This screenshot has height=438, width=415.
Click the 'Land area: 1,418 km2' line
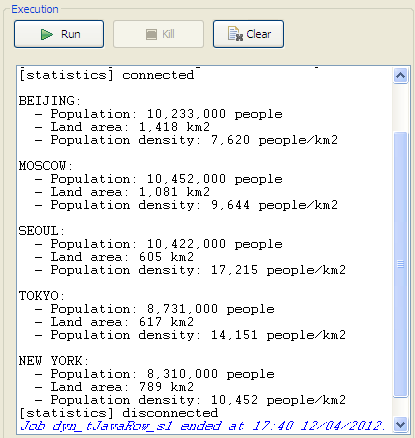[x=122, y=127]
